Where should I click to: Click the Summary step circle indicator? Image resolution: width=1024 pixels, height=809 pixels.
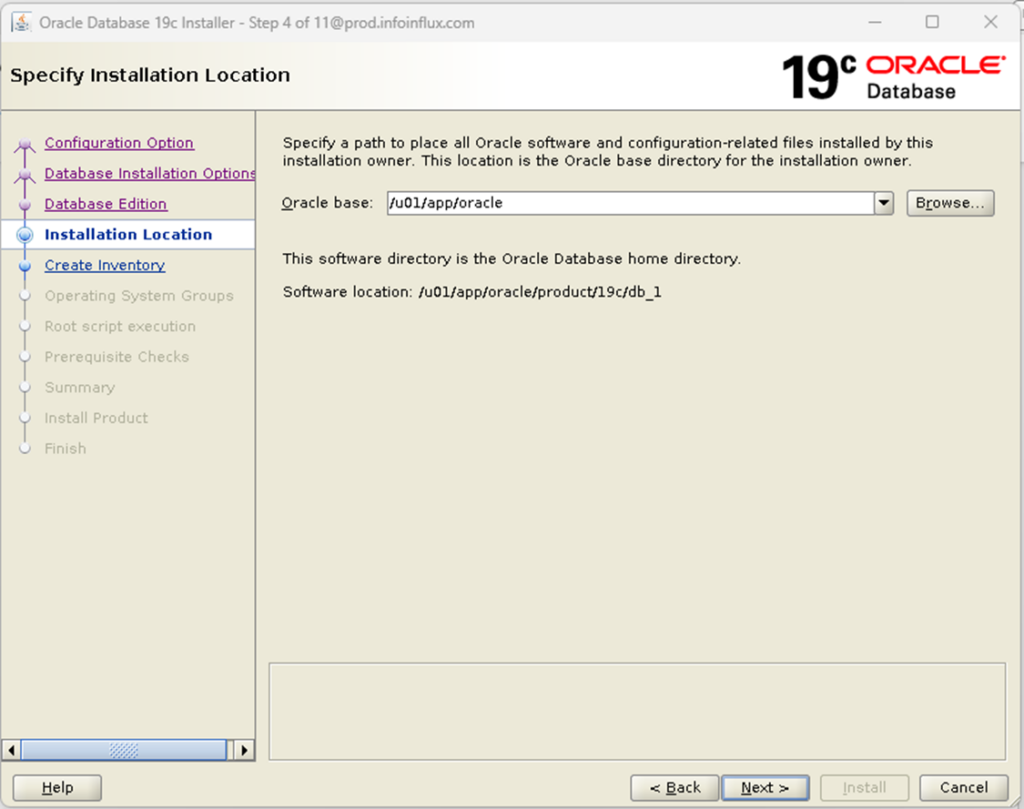click(27, 387)
